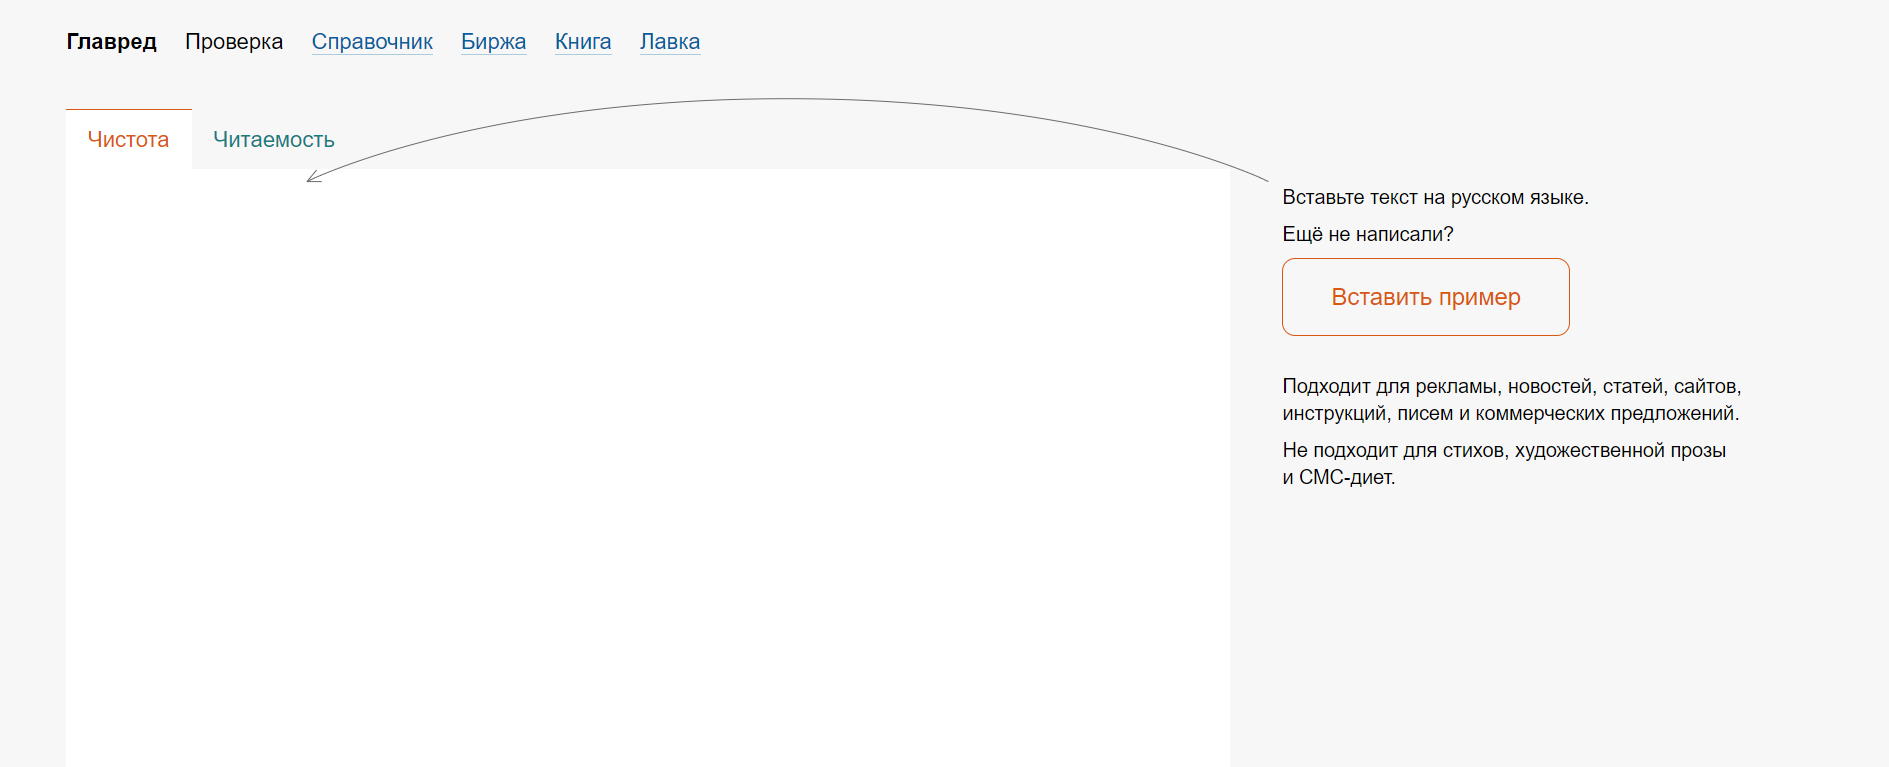1889x767 pixels.
Task: Click the 'Вставьте текст на русском языке' hint
Action: [x=1436, y=197]
